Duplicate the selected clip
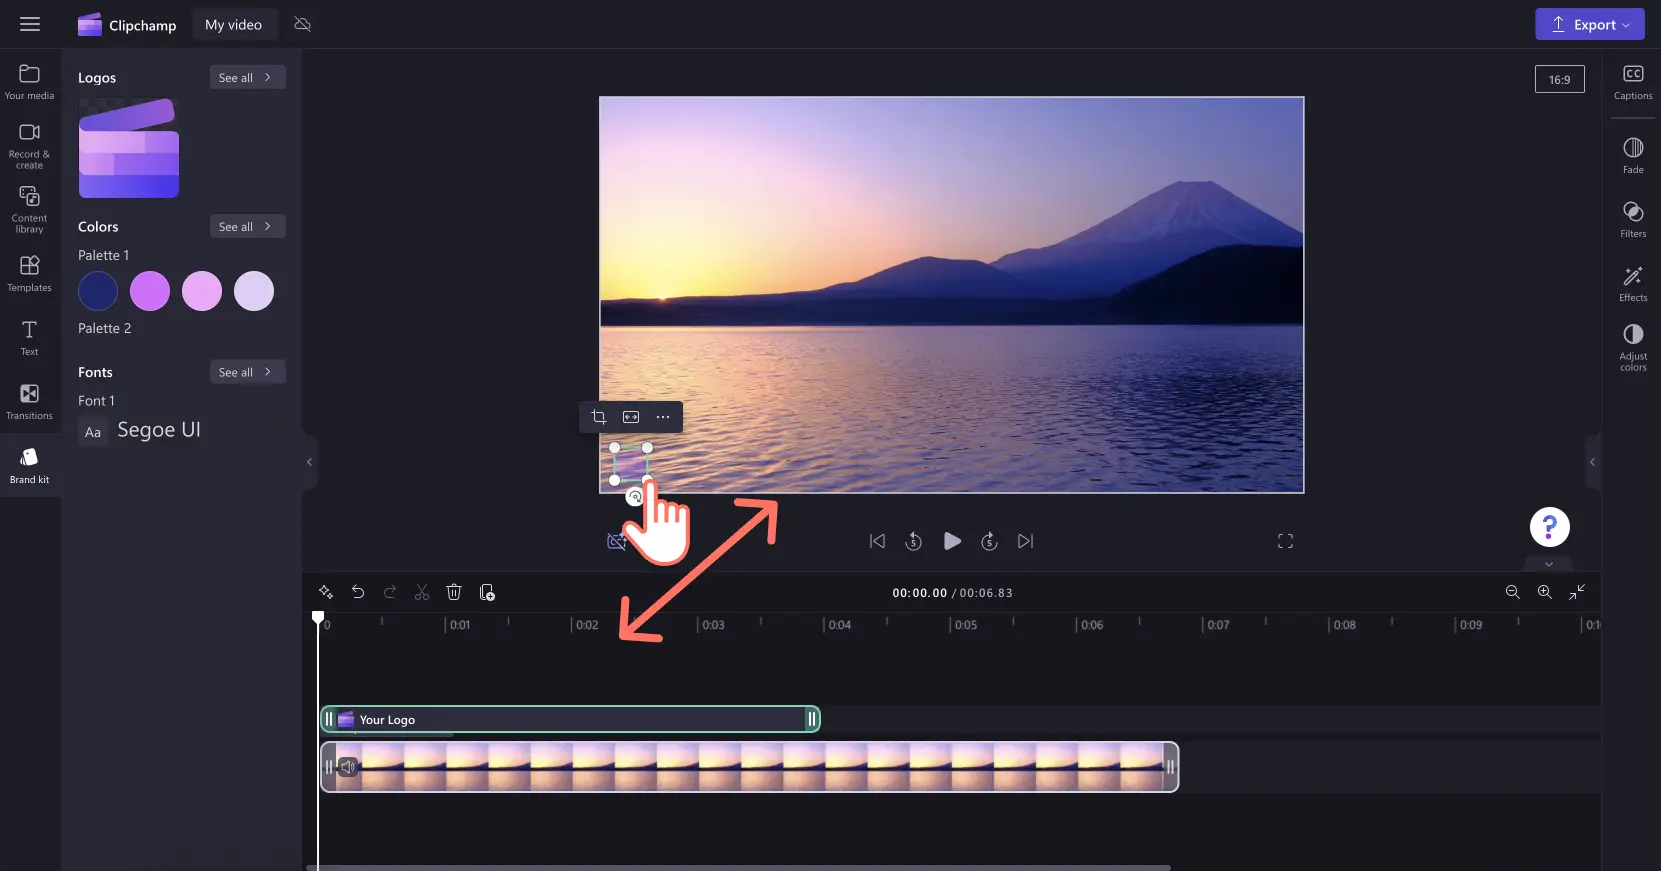The image size is (1661, 871). pyautogui.click(x=487, y=592)
